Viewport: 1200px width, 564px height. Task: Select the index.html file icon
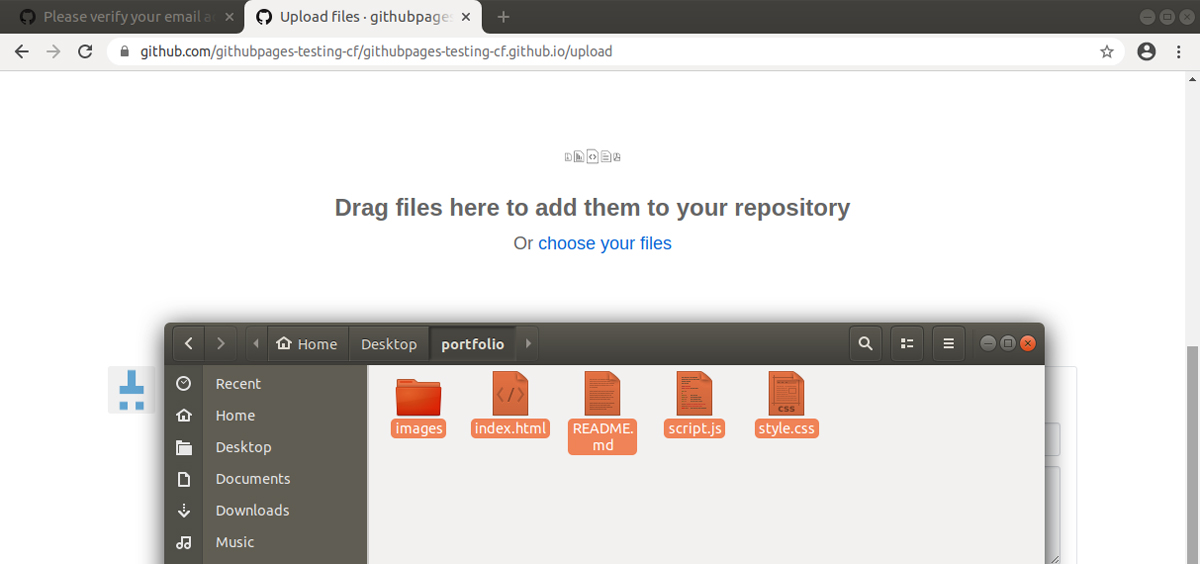click(x=511, y=393)
